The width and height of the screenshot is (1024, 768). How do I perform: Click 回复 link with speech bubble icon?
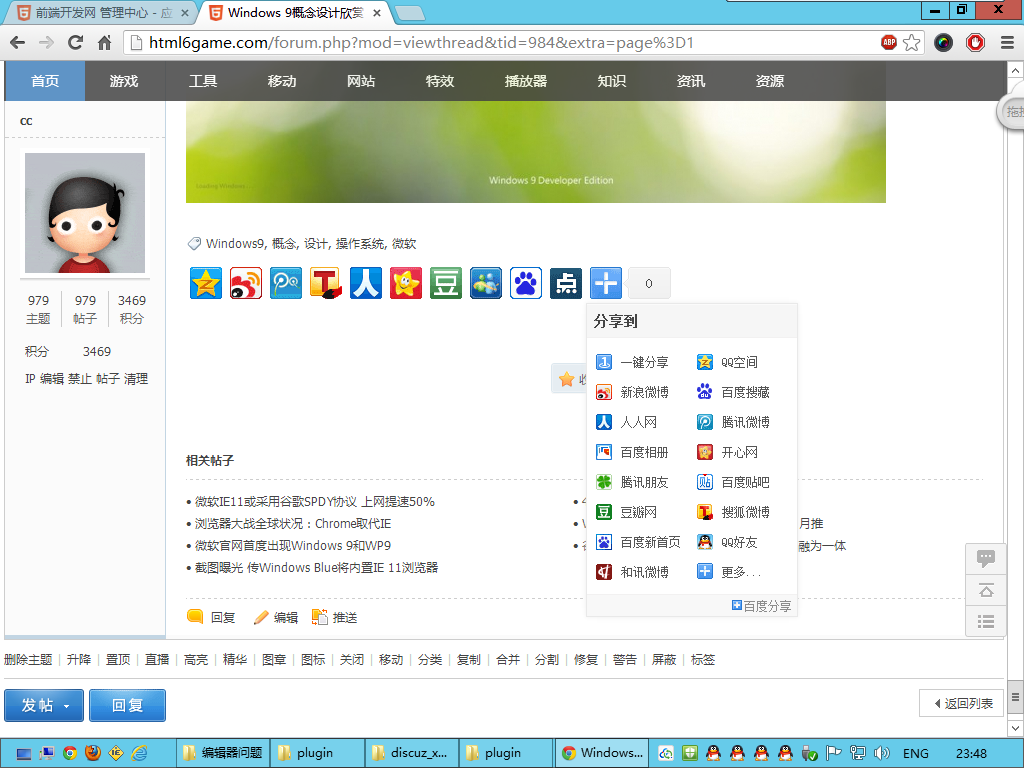tap(211, 617)
